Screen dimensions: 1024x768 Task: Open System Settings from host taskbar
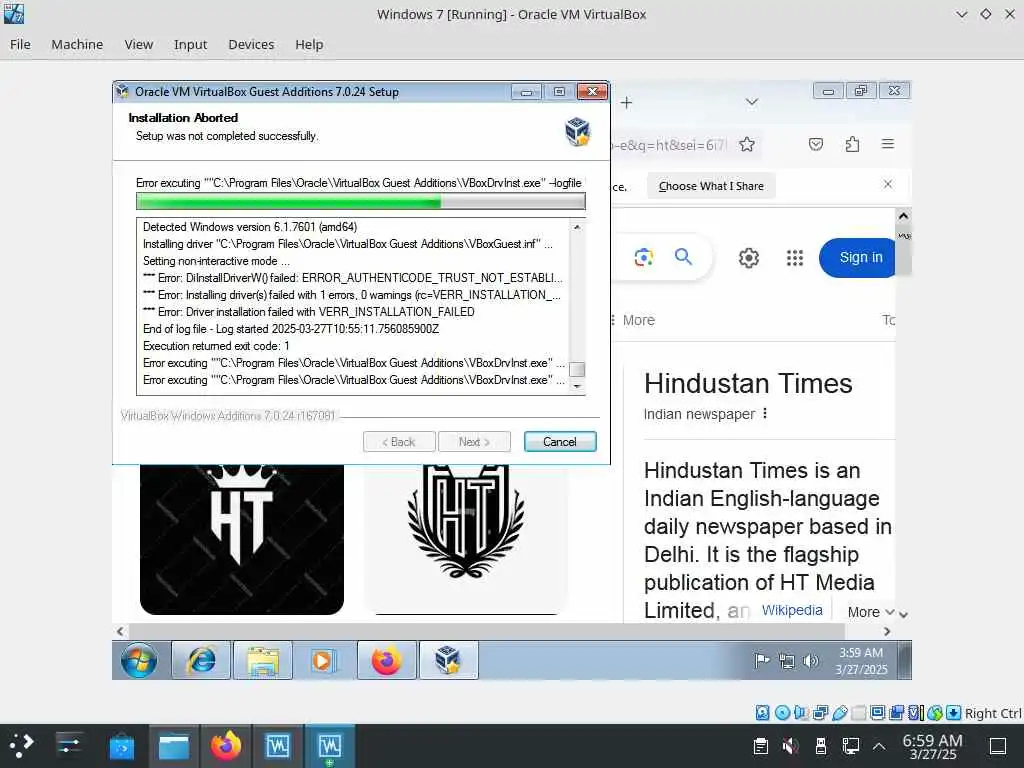pos(69,745)
